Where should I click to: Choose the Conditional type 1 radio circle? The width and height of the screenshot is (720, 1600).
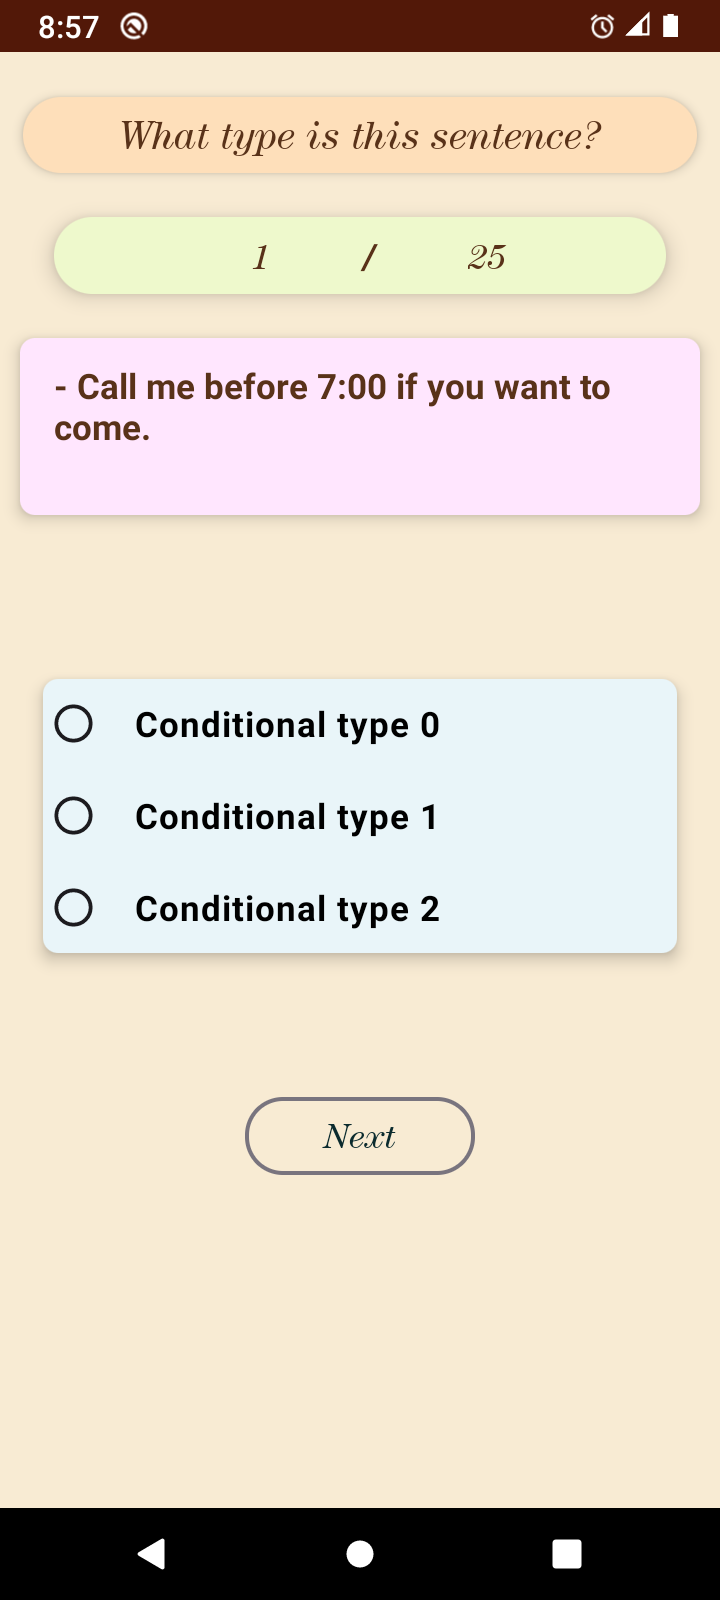(x=74, y=816)
